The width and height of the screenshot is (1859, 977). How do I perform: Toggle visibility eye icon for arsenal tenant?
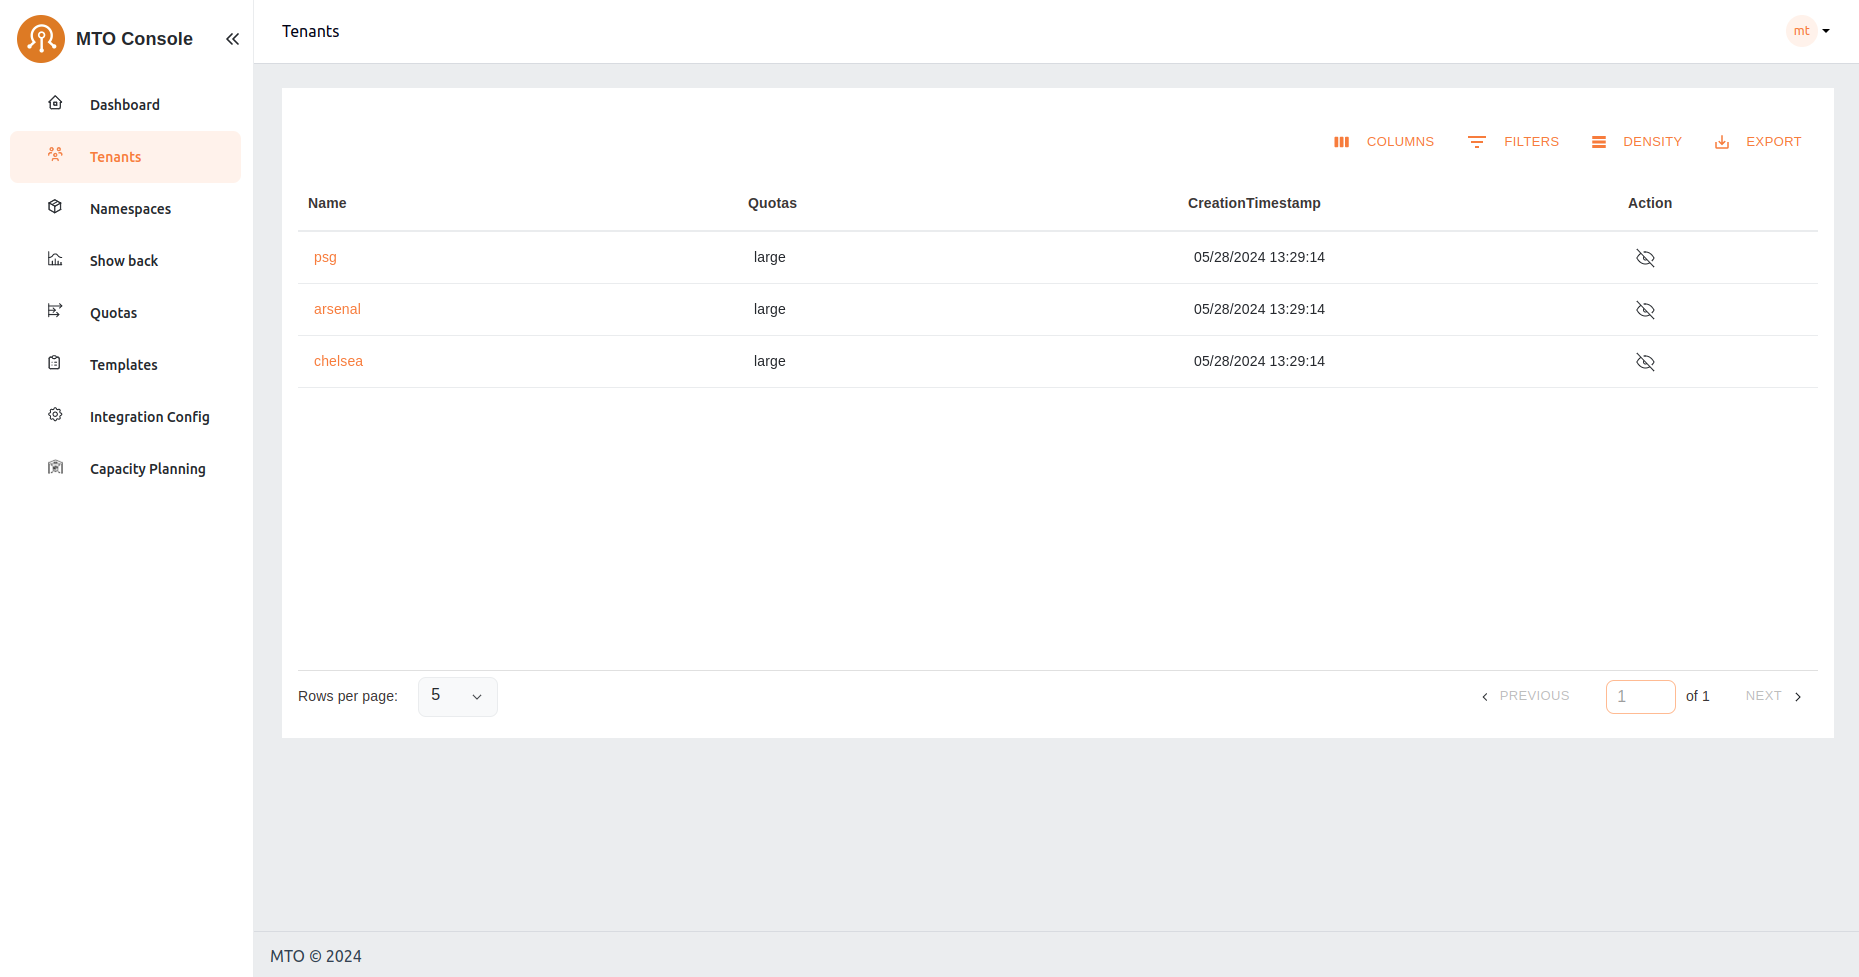pyautogui.click(x=1645, y=310)
